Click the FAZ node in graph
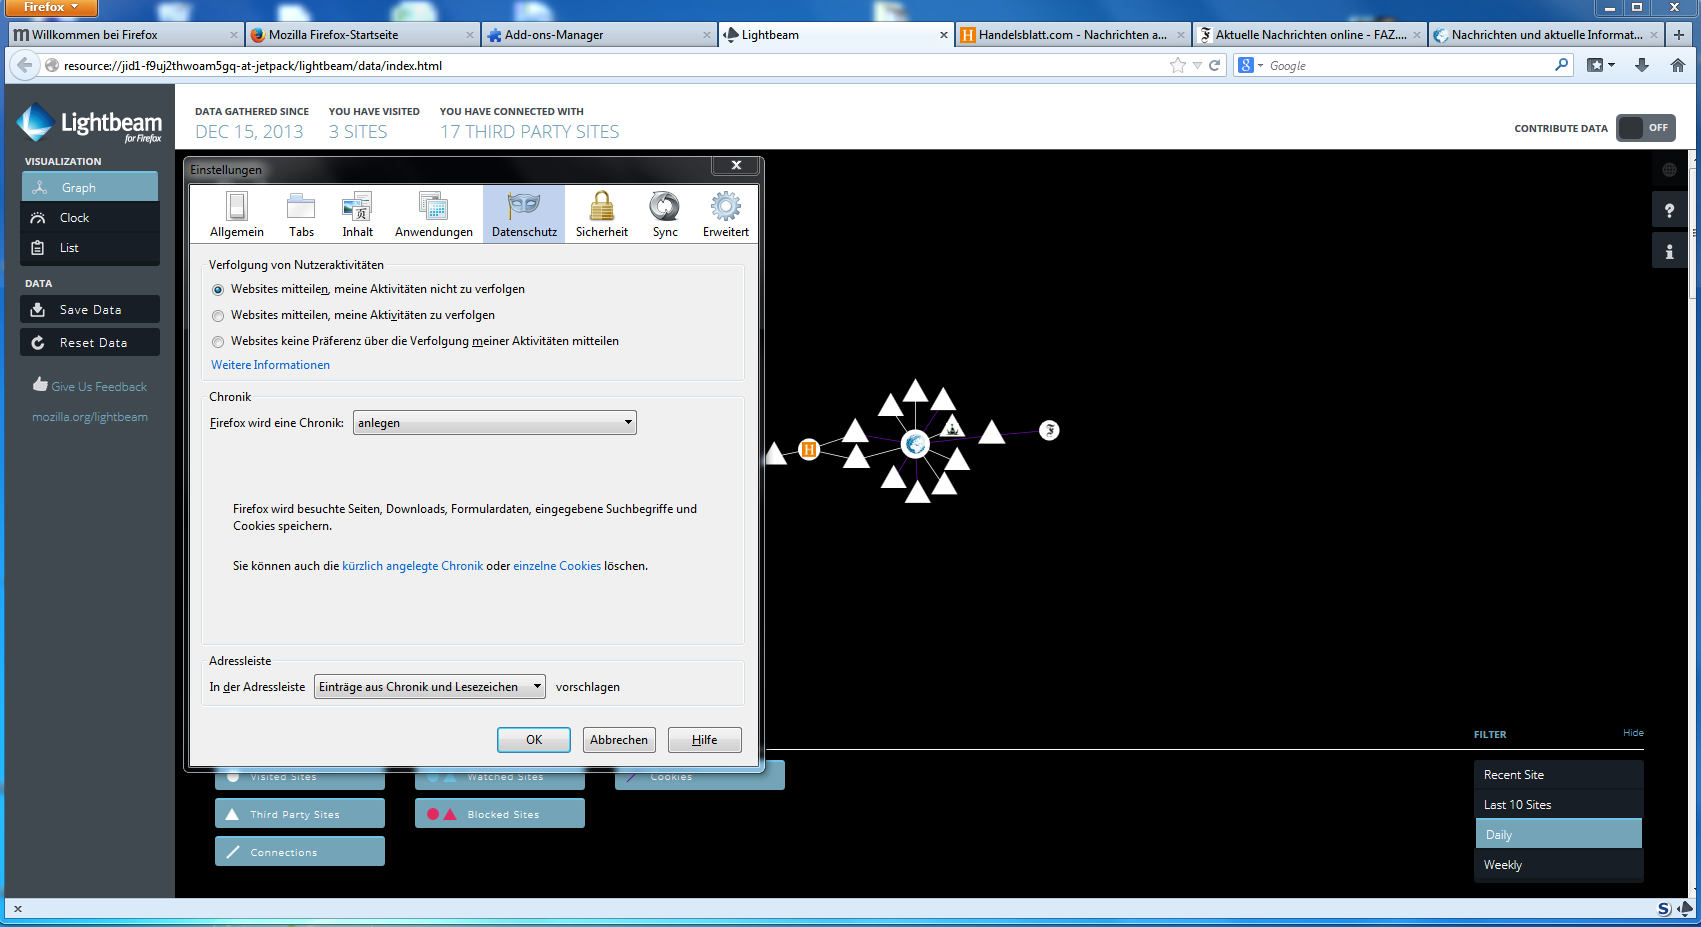 1049,430
